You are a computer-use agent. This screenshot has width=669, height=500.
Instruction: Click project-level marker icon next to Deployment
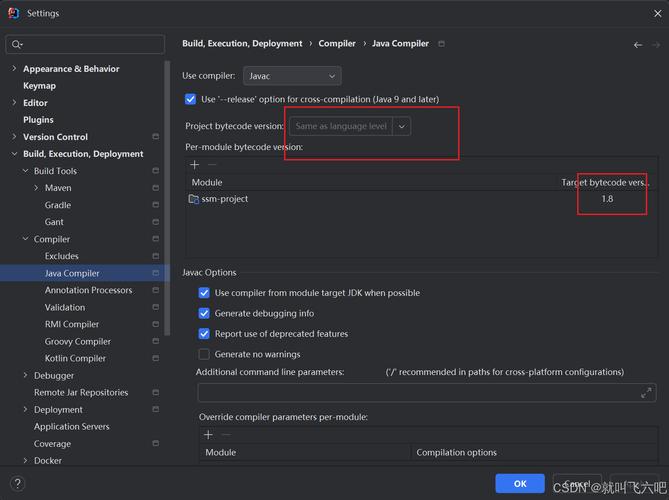156,410
